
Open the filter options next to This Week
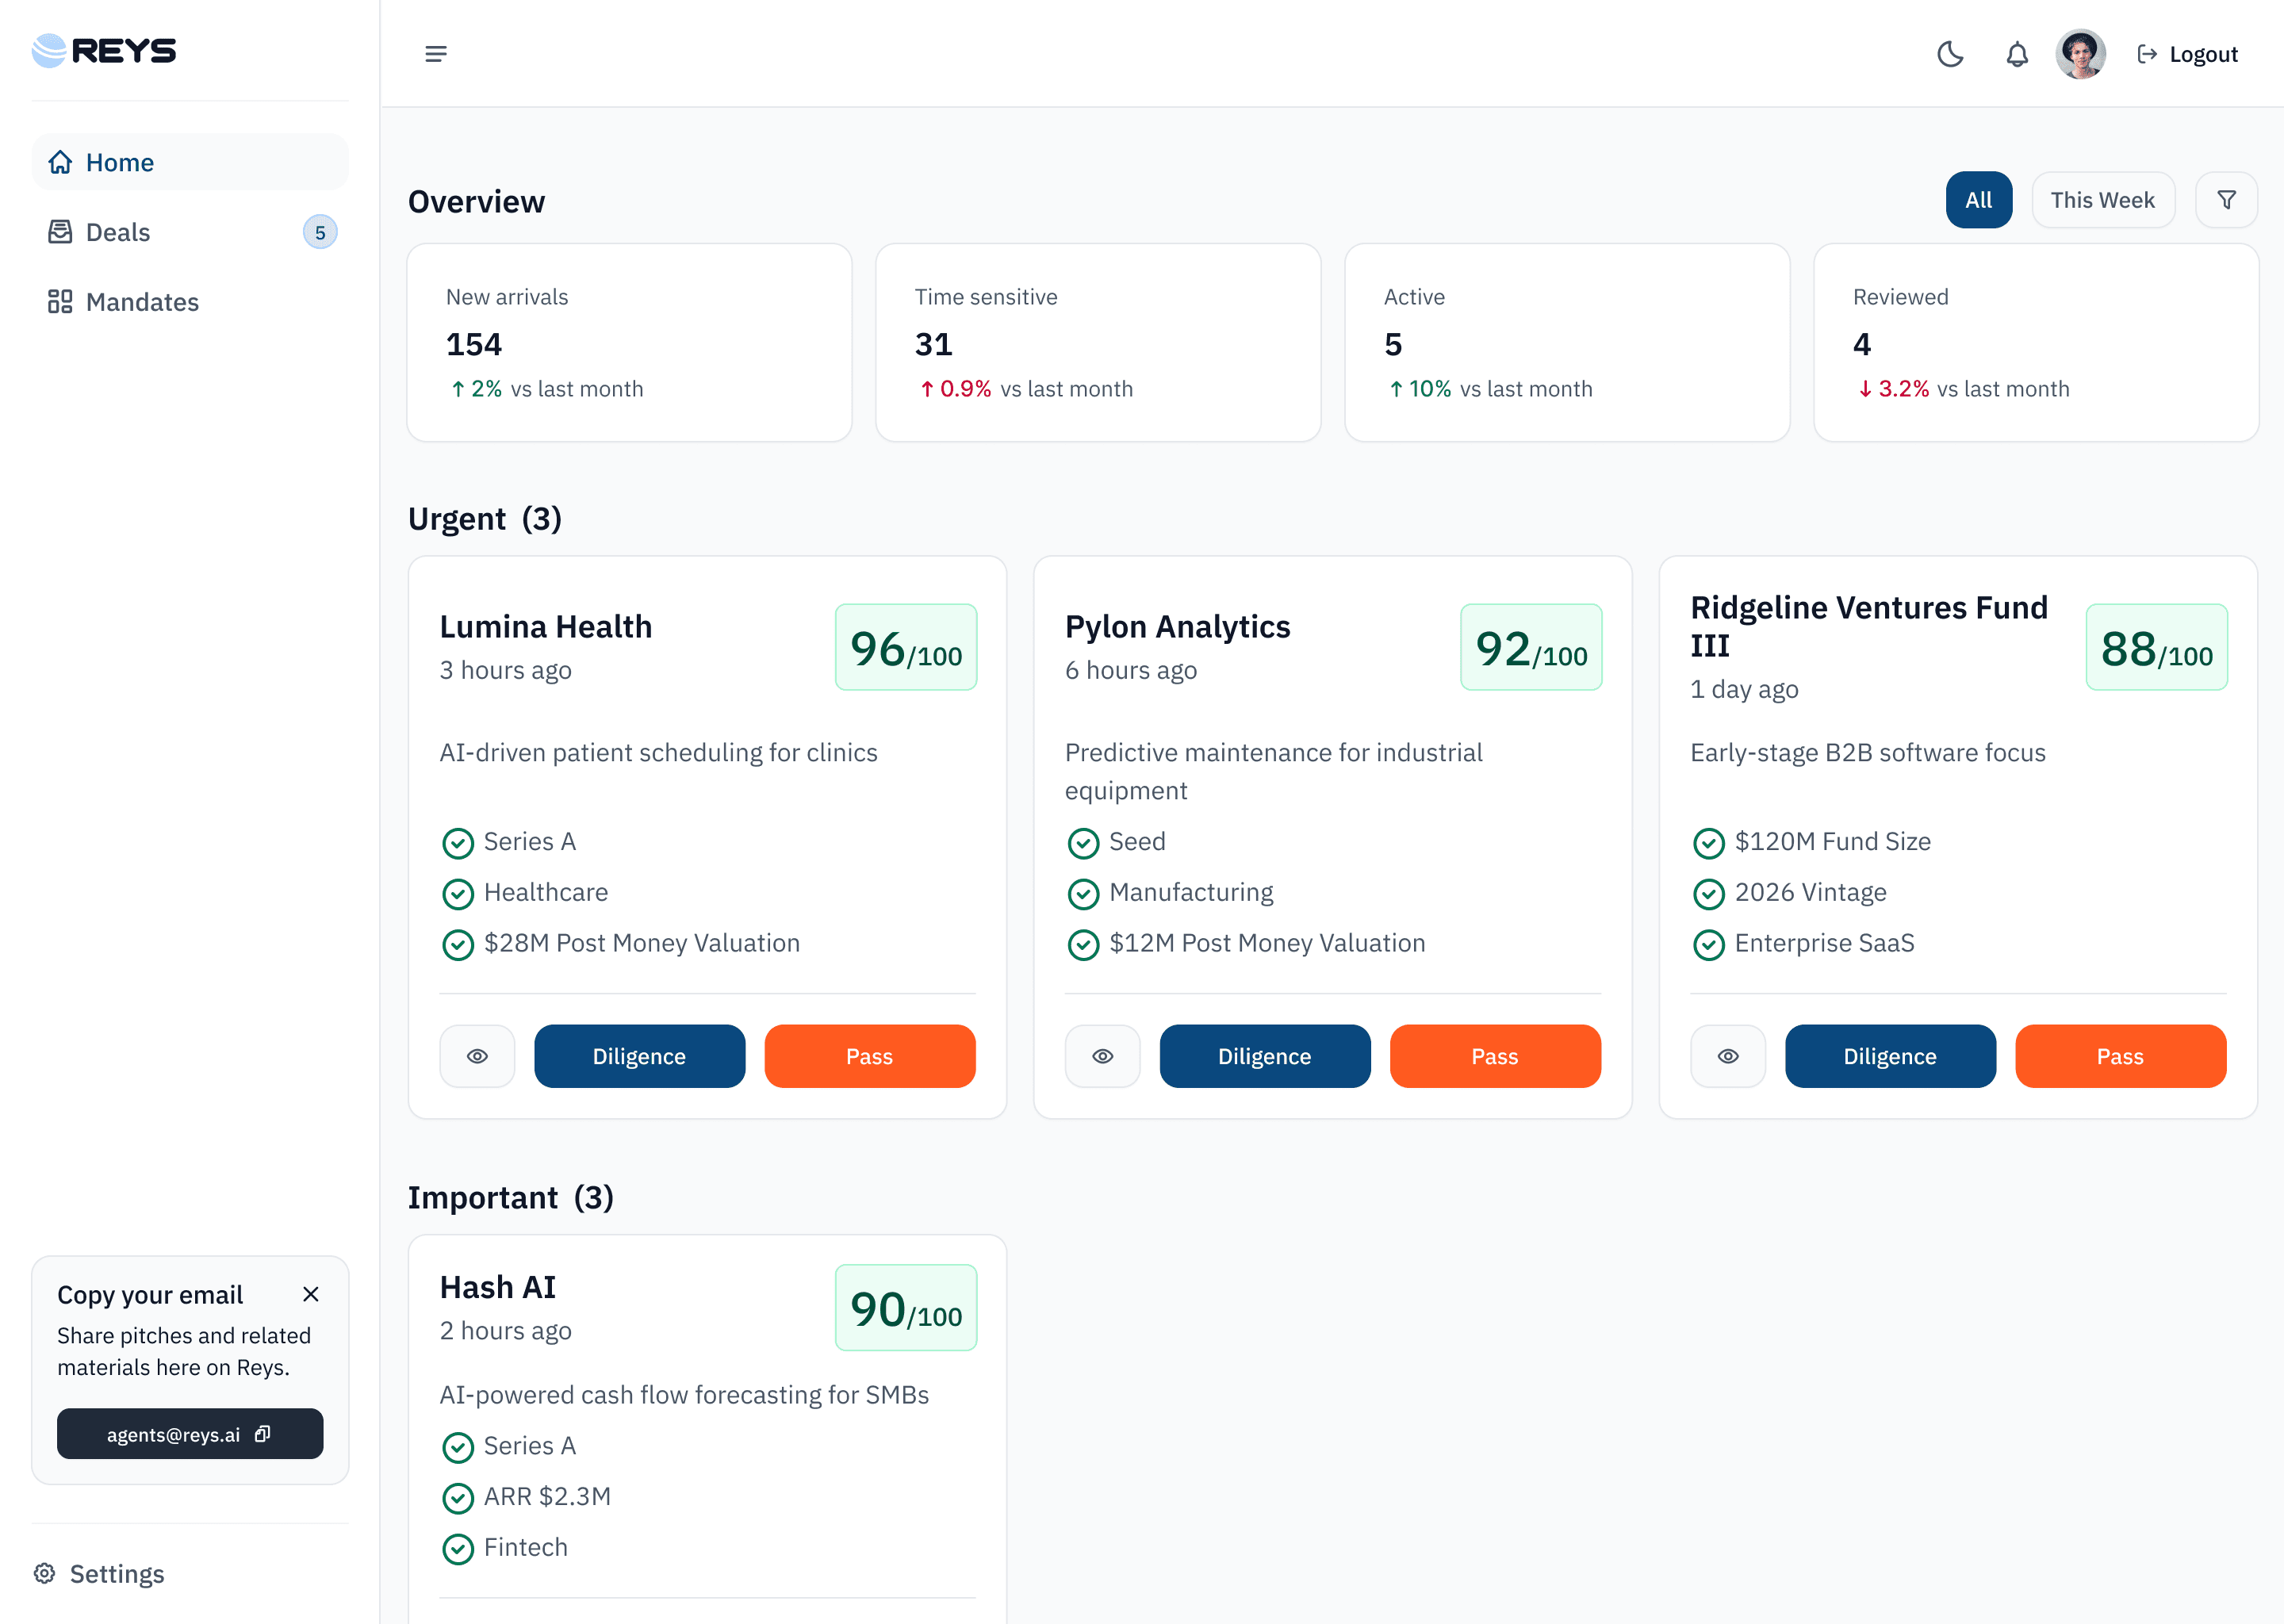[2226, 199]
